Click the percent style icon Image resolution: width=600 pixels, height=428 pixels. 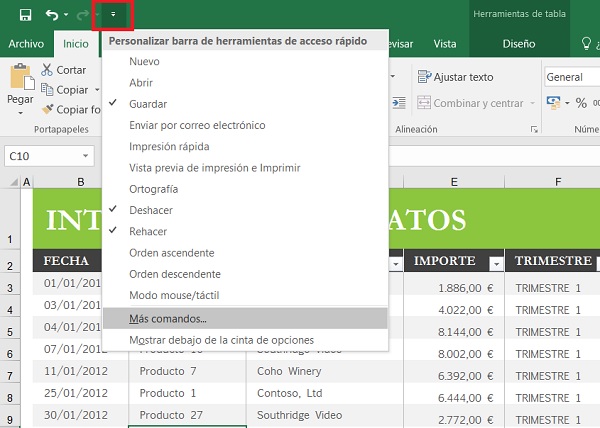tap(581, 103)
